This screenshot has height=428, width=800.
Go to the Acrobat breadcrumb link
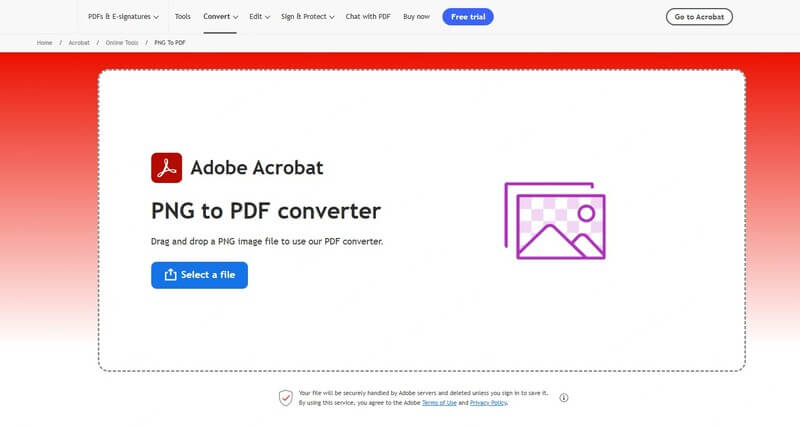point(79,43)
